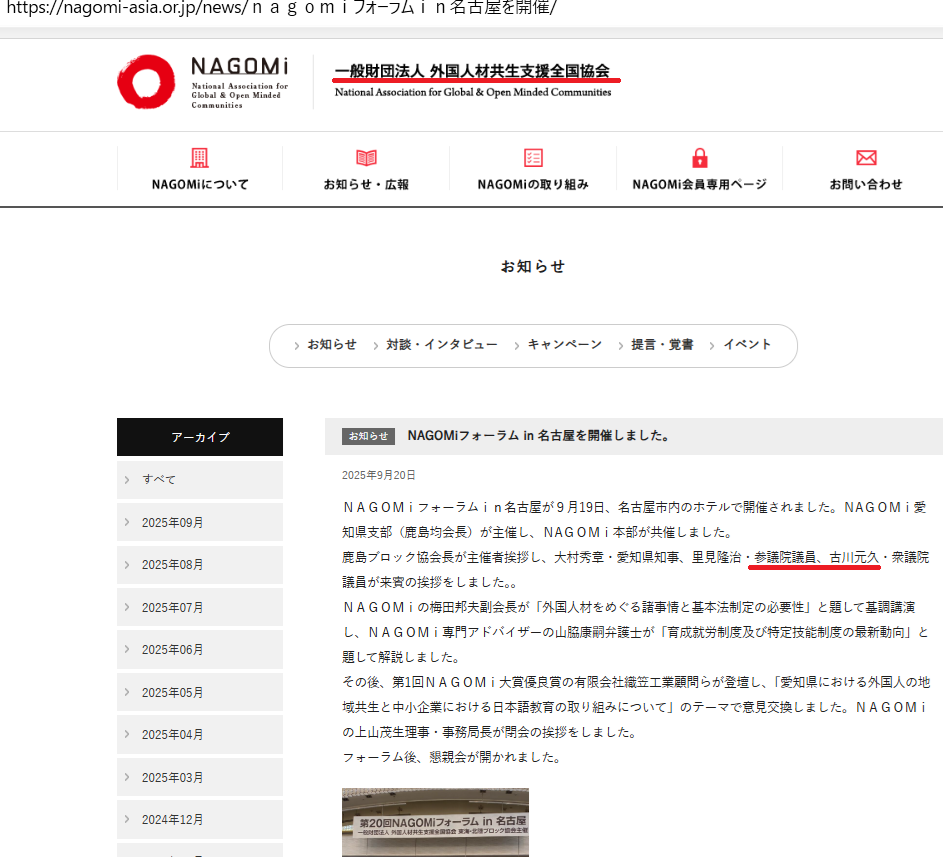Image resolution: width=943 pixels, height=857 pixels.
Task: Select the 対談・インタビュー category
Action: [441, 345]
